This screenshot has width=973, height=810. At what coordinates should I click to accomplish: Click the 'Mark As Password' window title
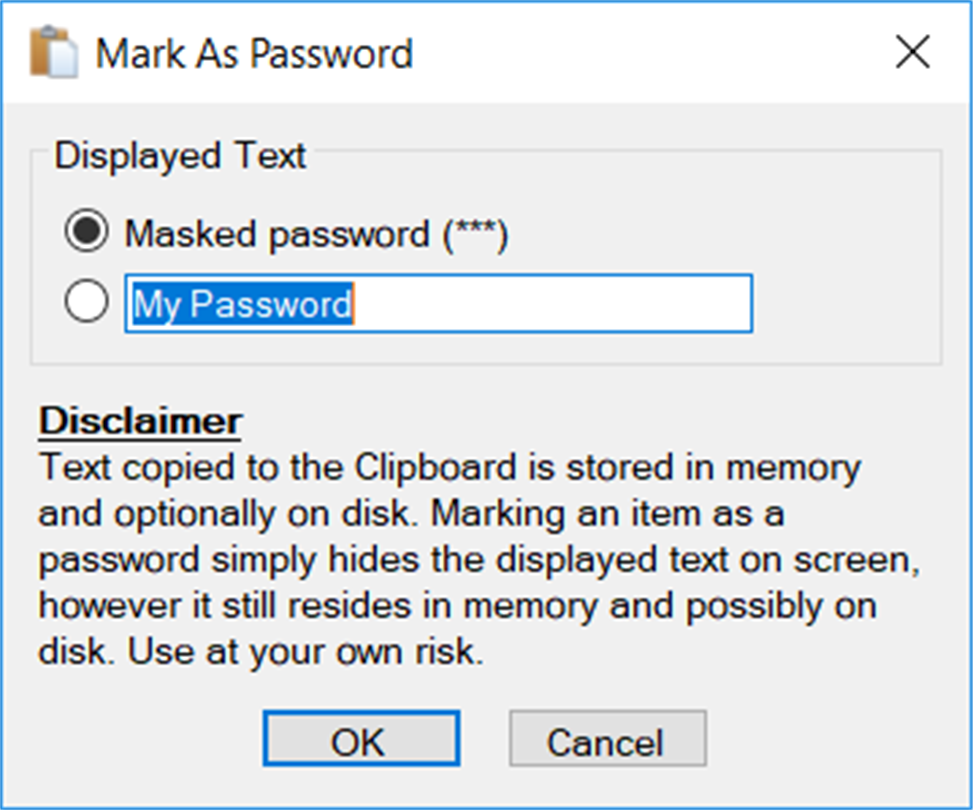click(254, 53)
